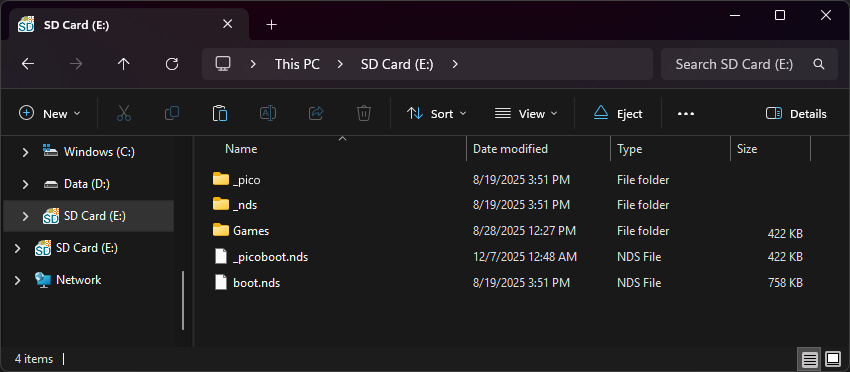
Task: Select the boot.nds file icon
Action: [x=221, y=283]
